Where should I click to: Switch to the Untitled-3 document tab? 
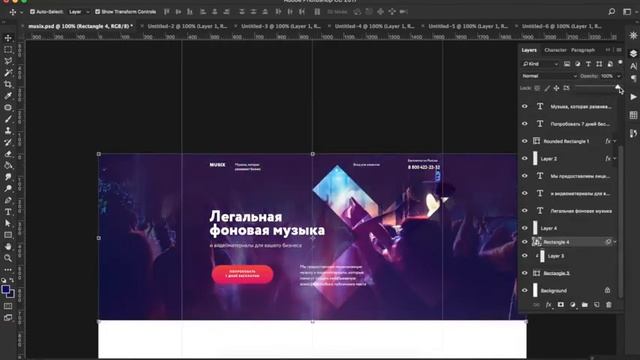(281, 26)
